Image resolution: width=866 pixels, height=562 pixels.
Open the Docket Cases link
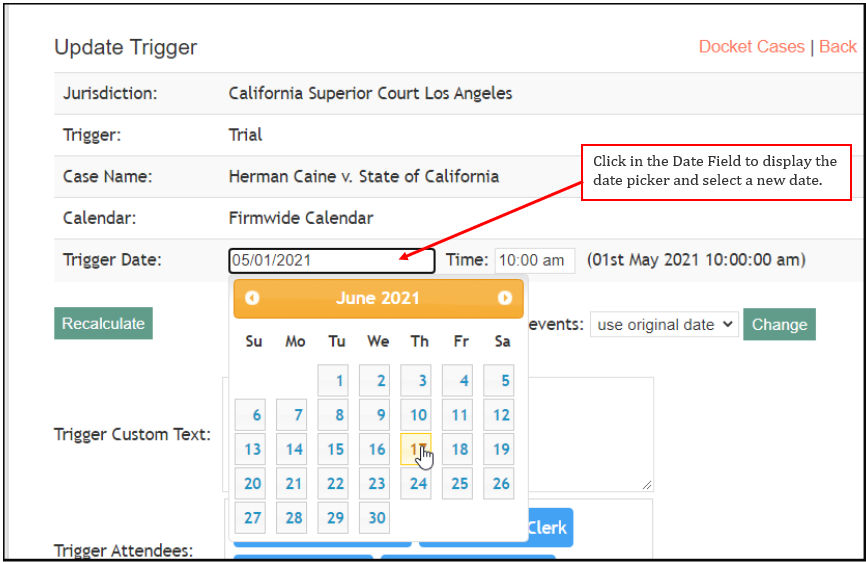coord(751,47)
